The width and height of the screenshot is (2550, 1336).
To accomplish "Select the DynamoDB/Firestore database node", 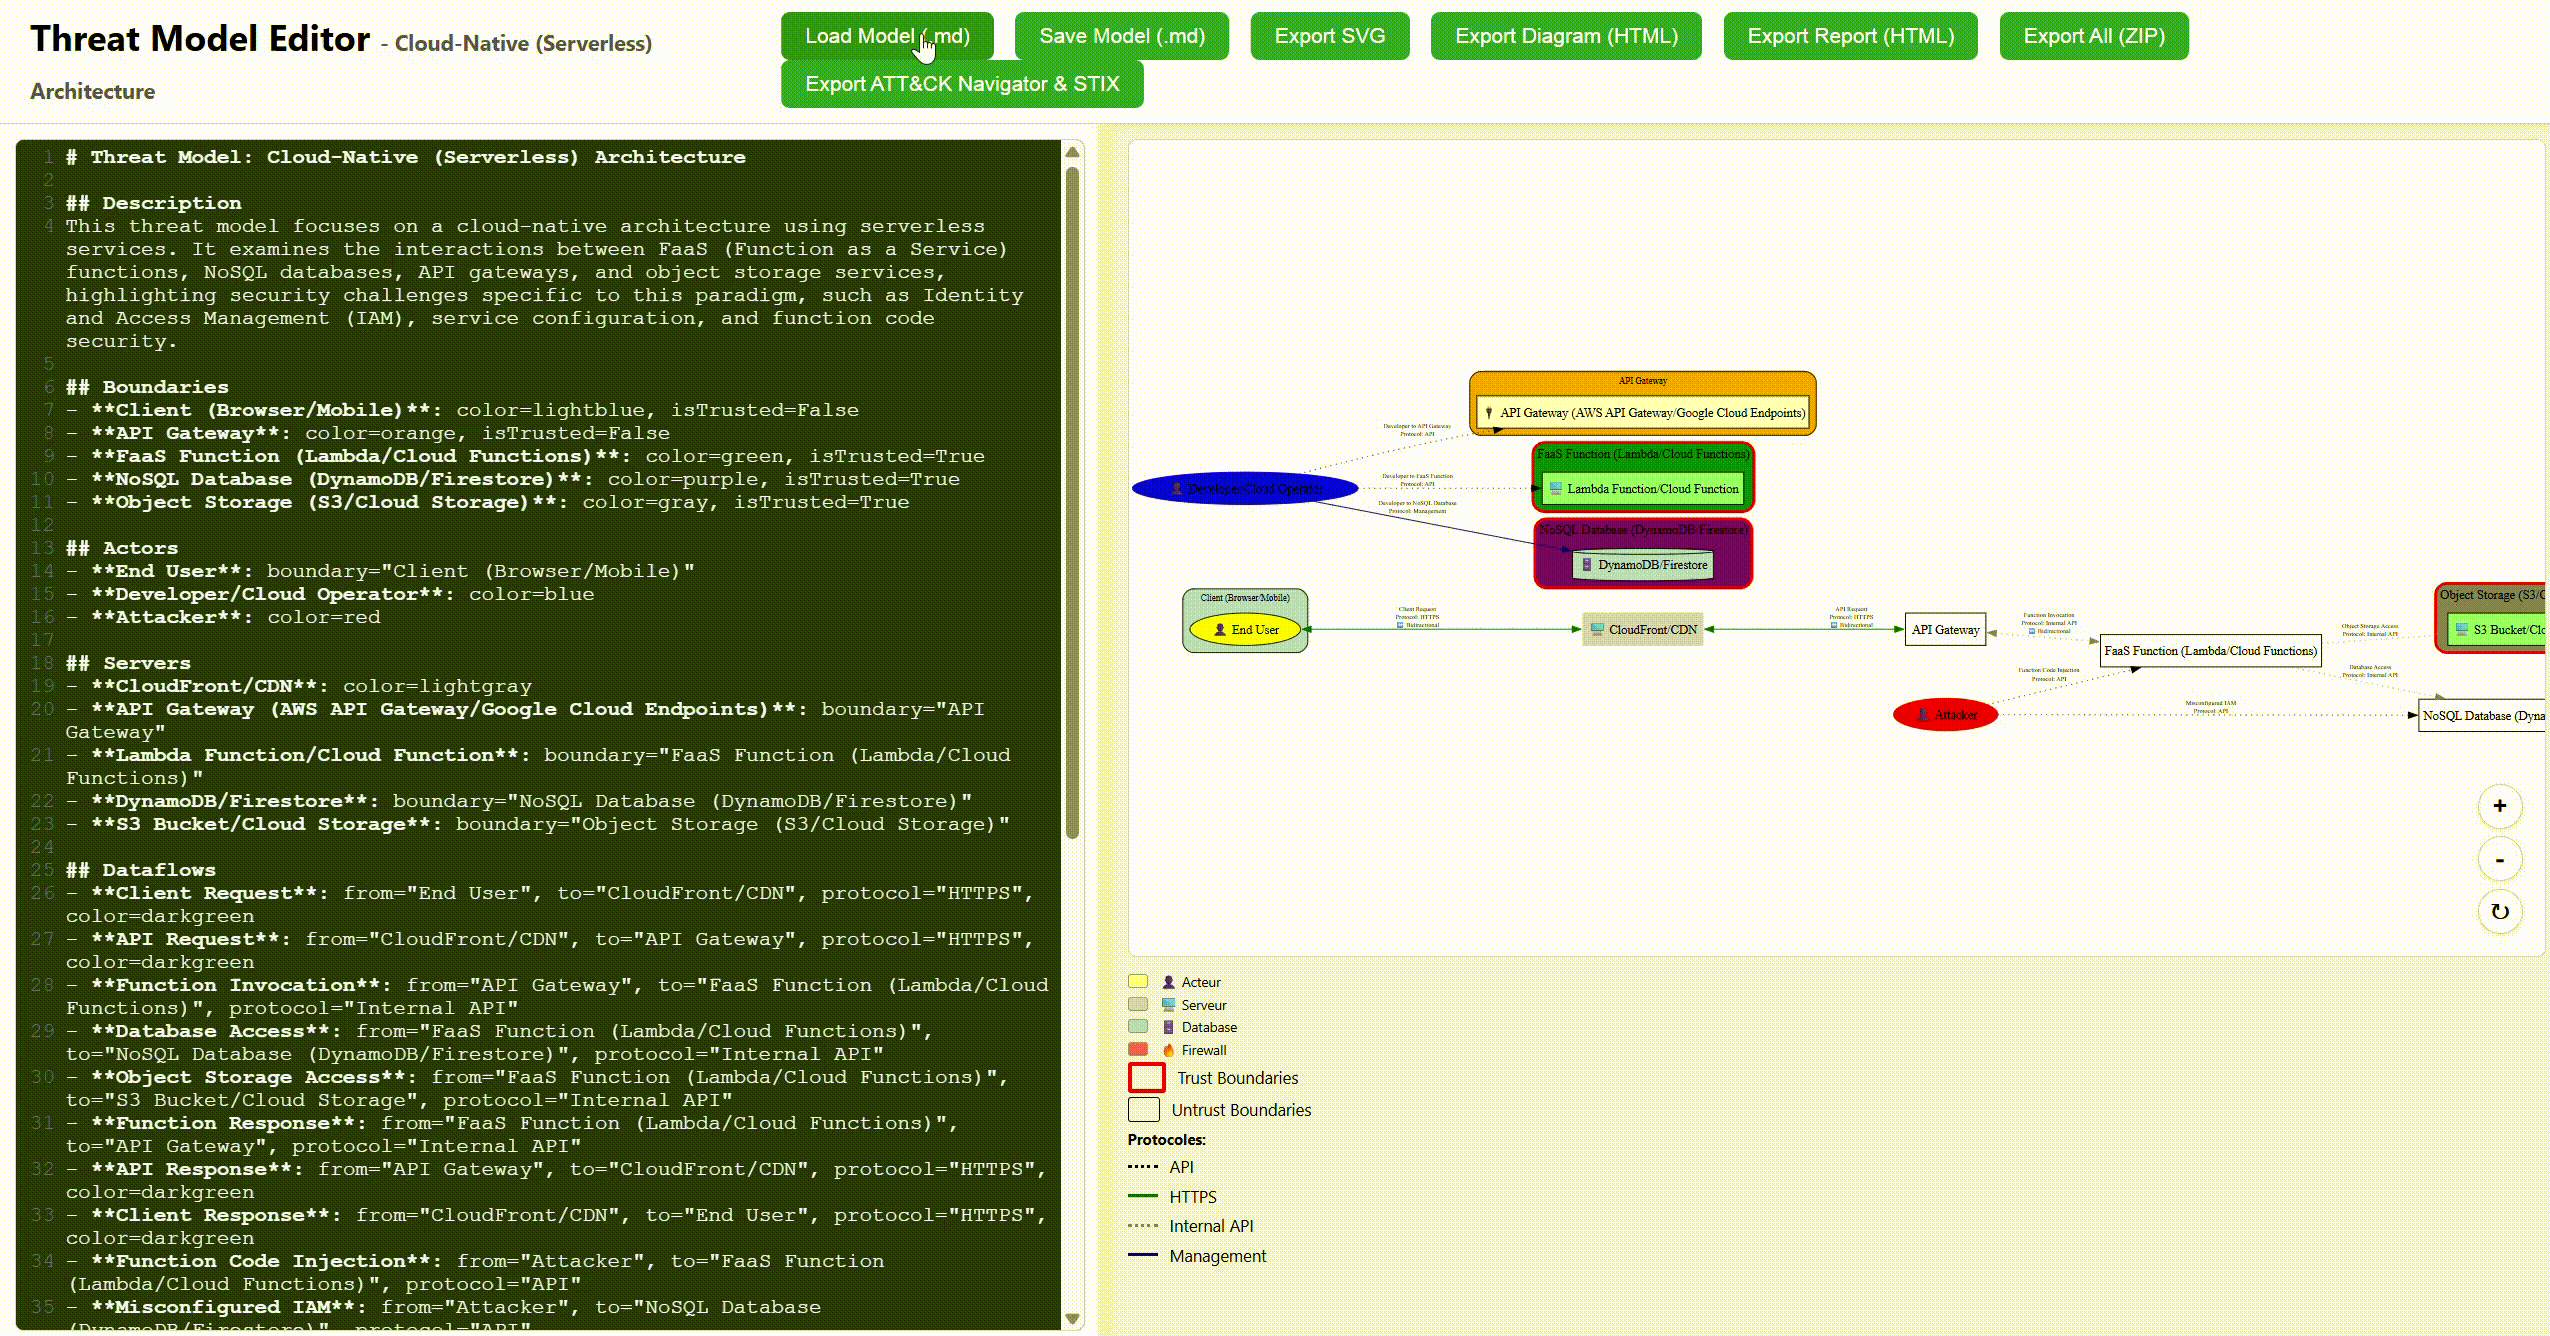I will 1643,565.
